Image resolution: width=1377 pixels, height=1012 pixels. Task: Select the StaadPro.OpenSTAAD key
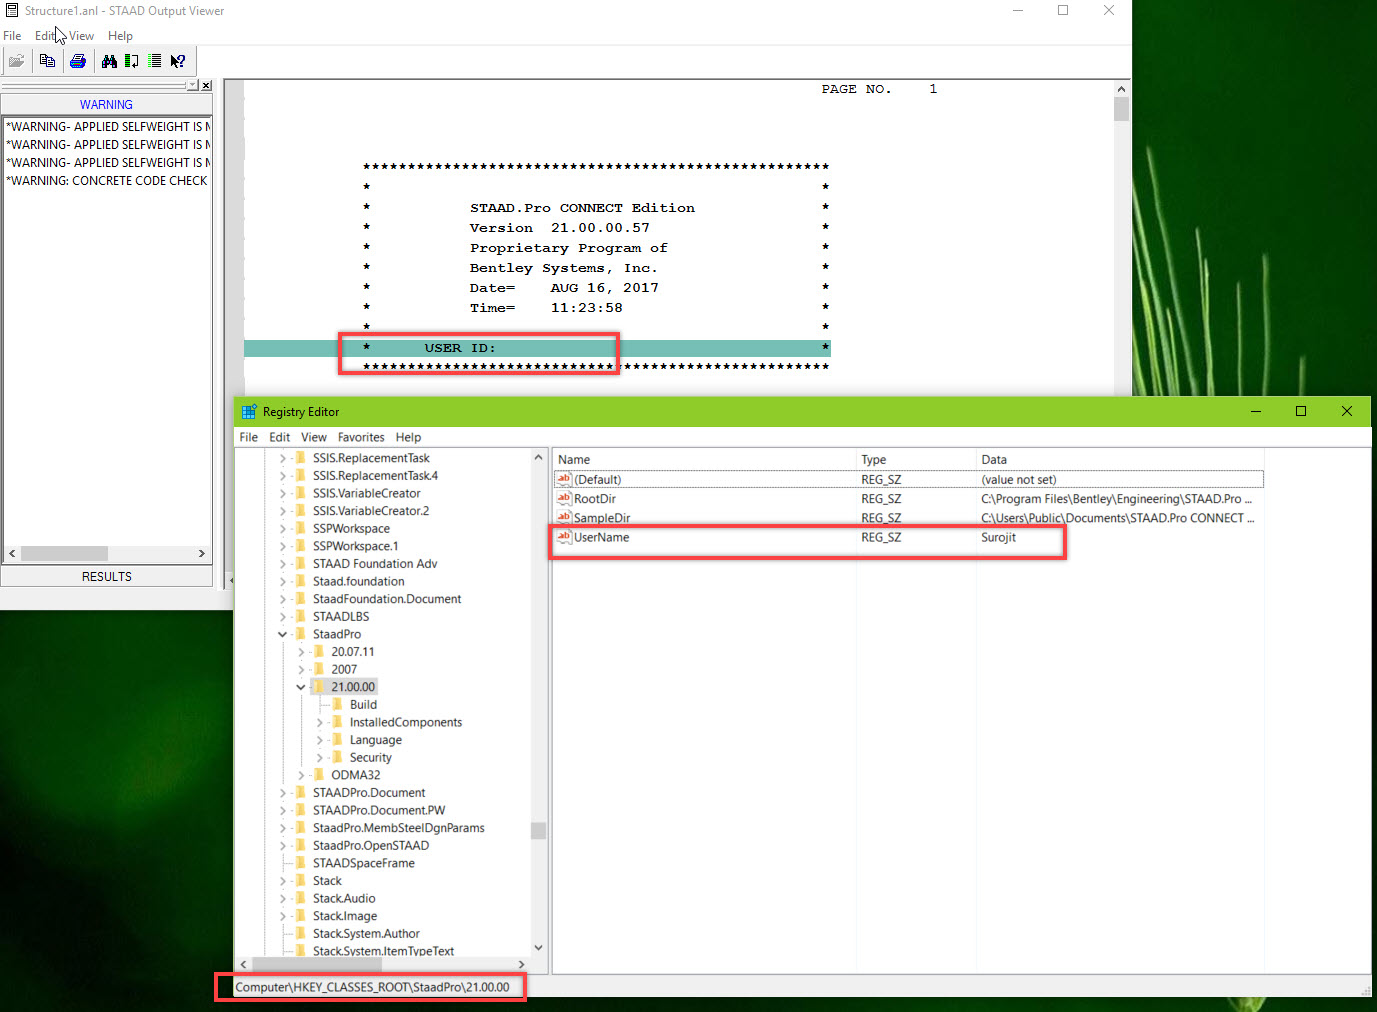pos(370,845)
